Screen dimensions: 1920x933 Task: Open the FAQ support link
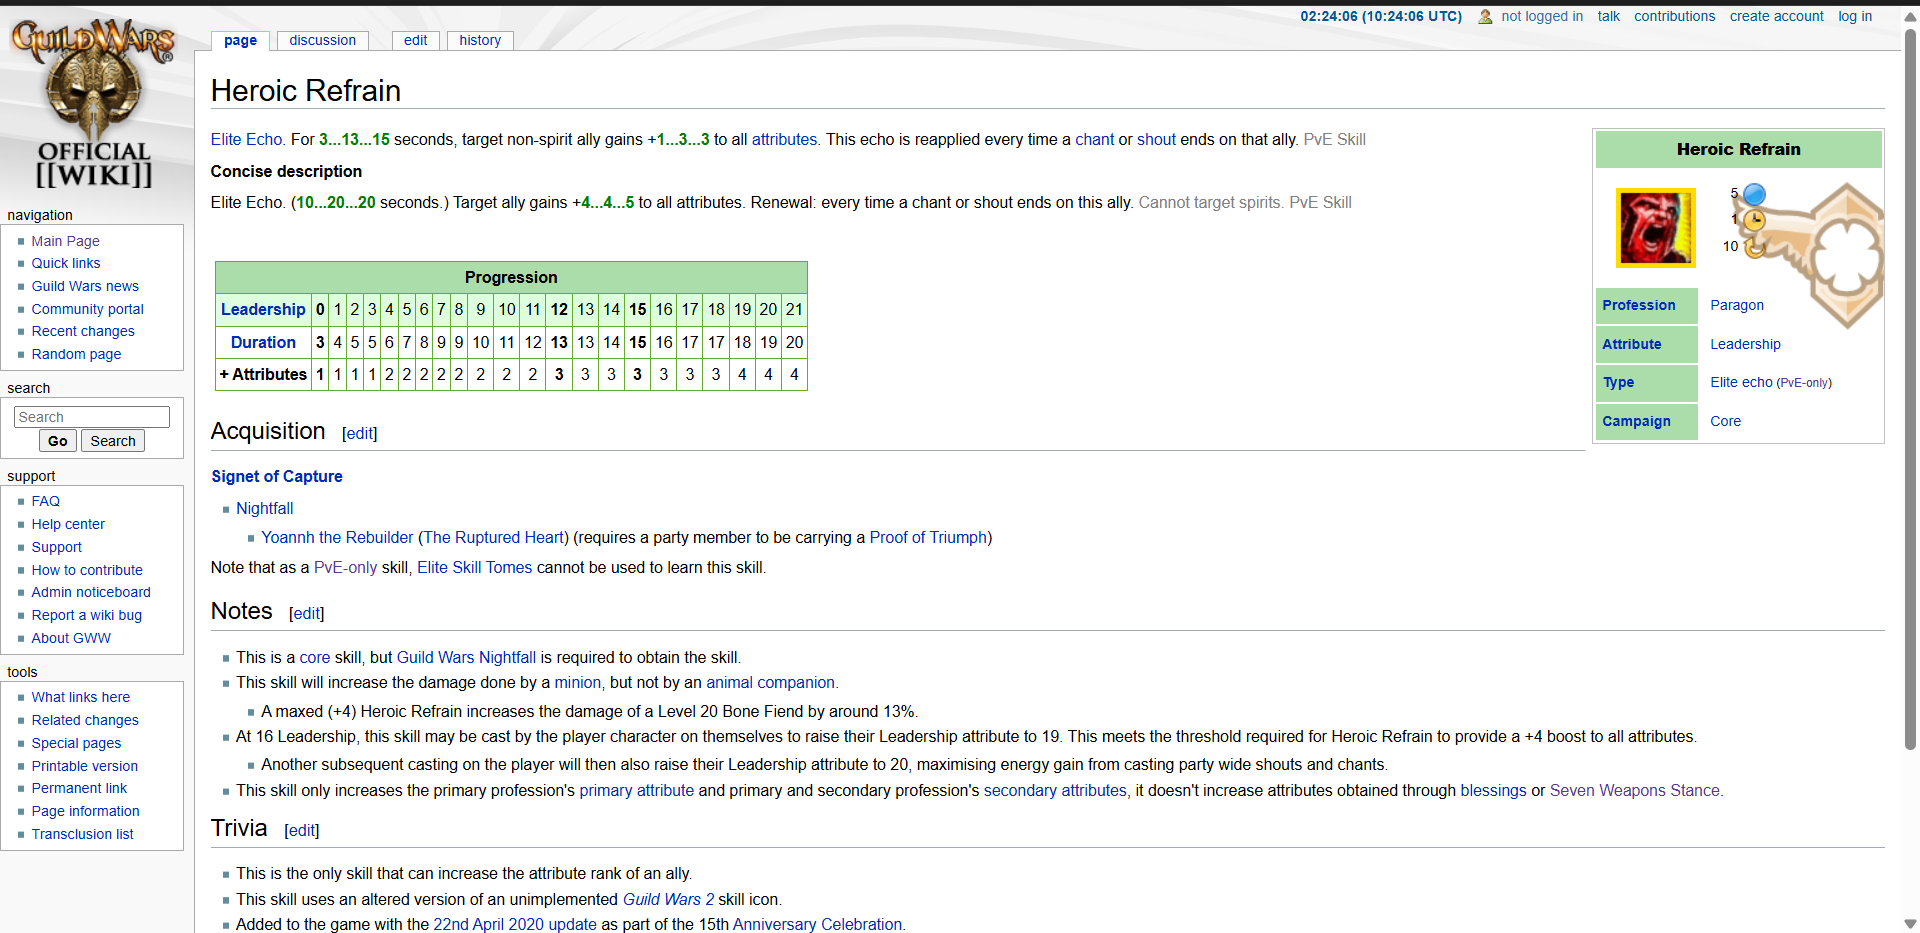[45, 501]
